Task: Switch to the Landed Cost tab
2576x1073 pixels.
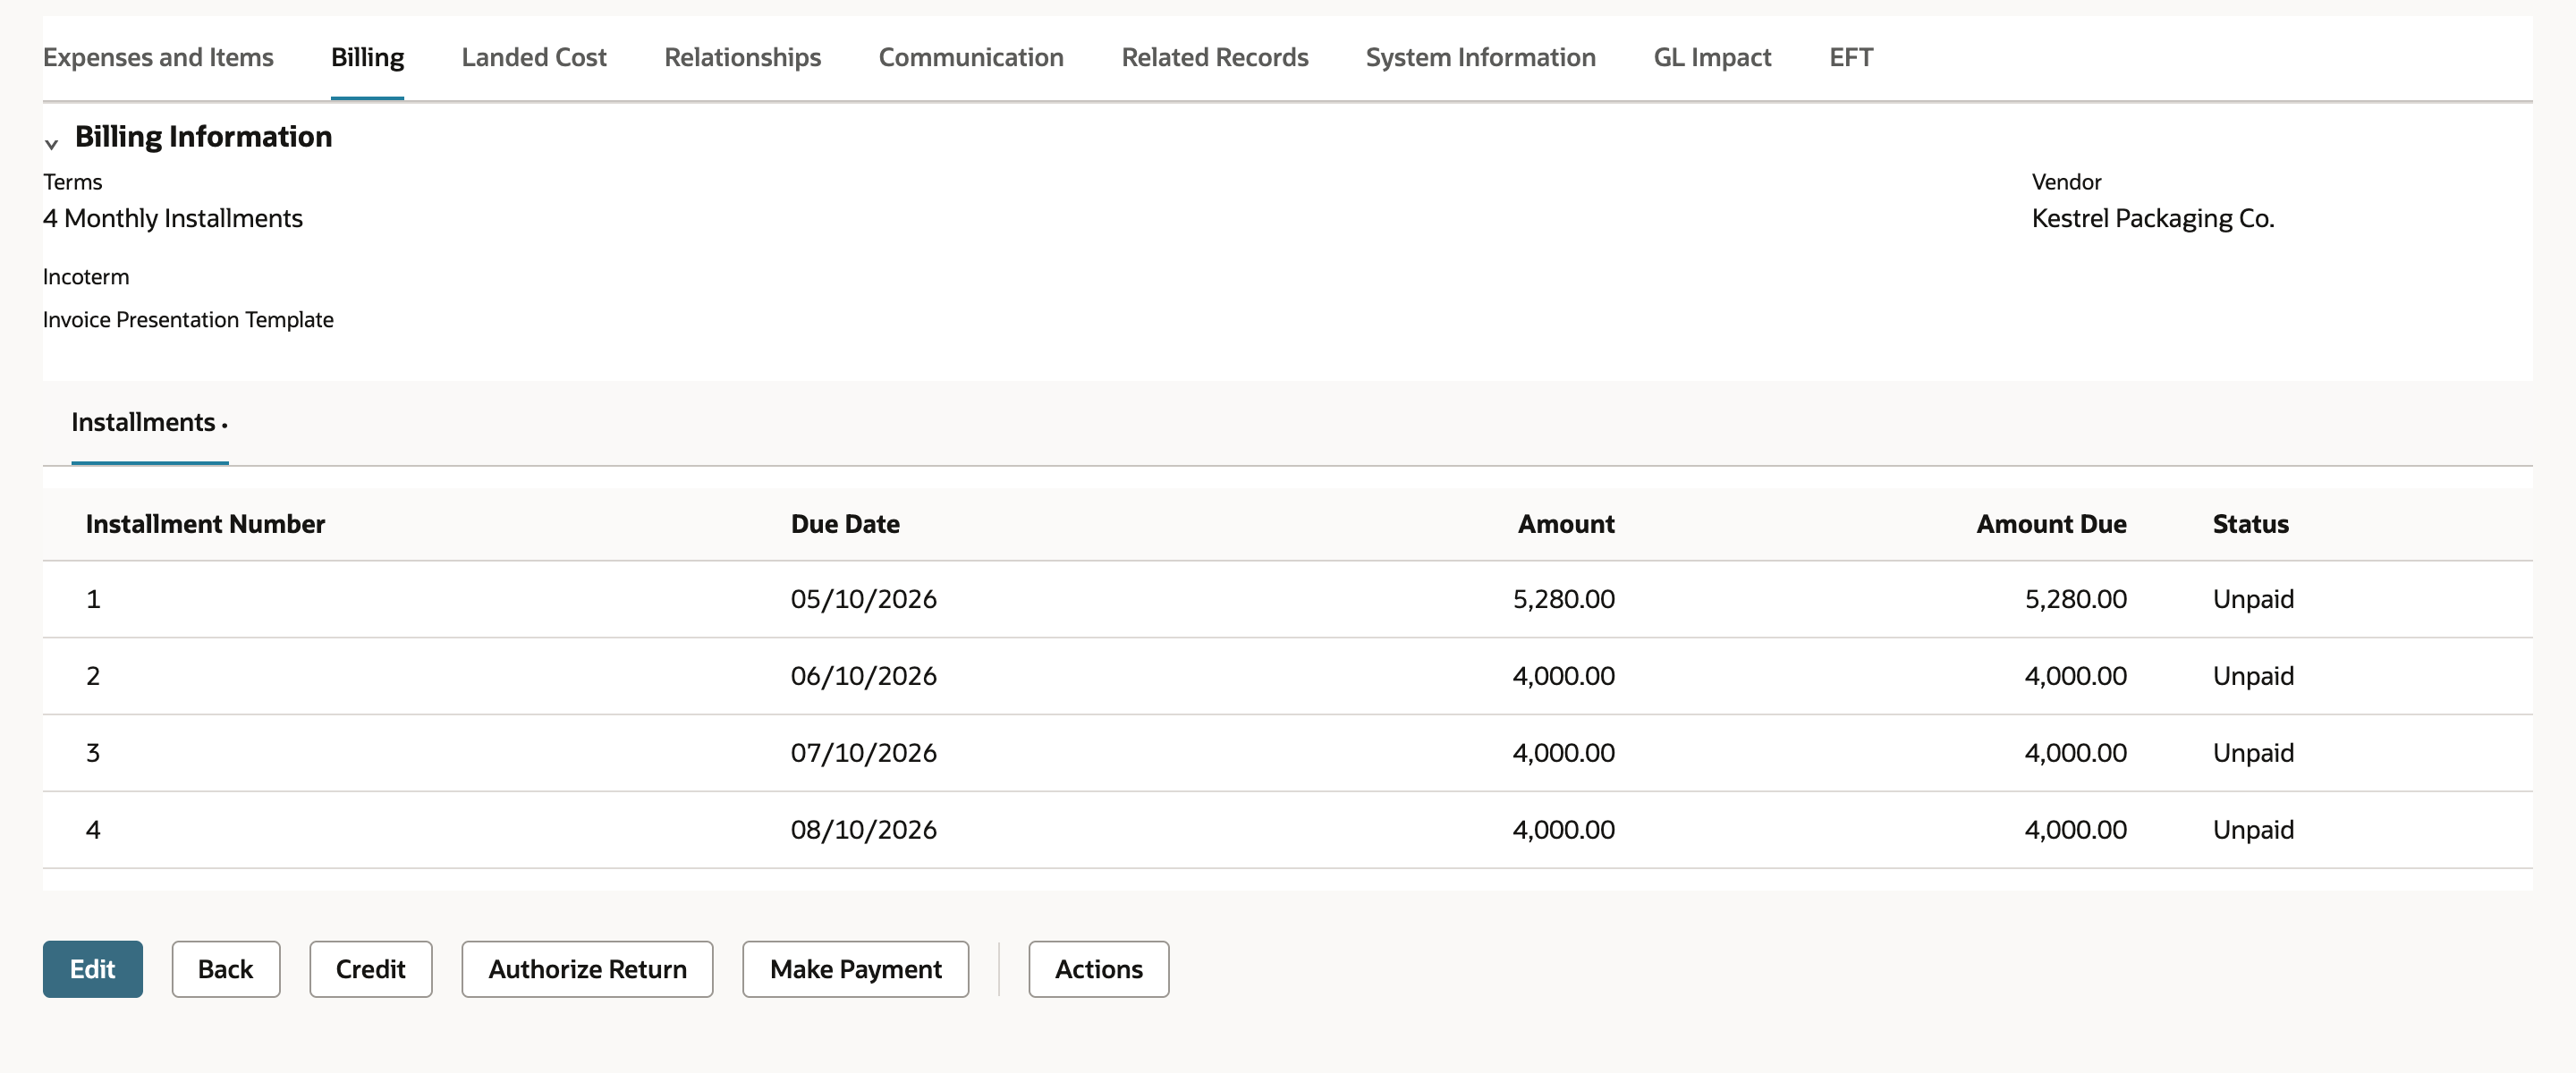Action: click(x=534, y=57)
